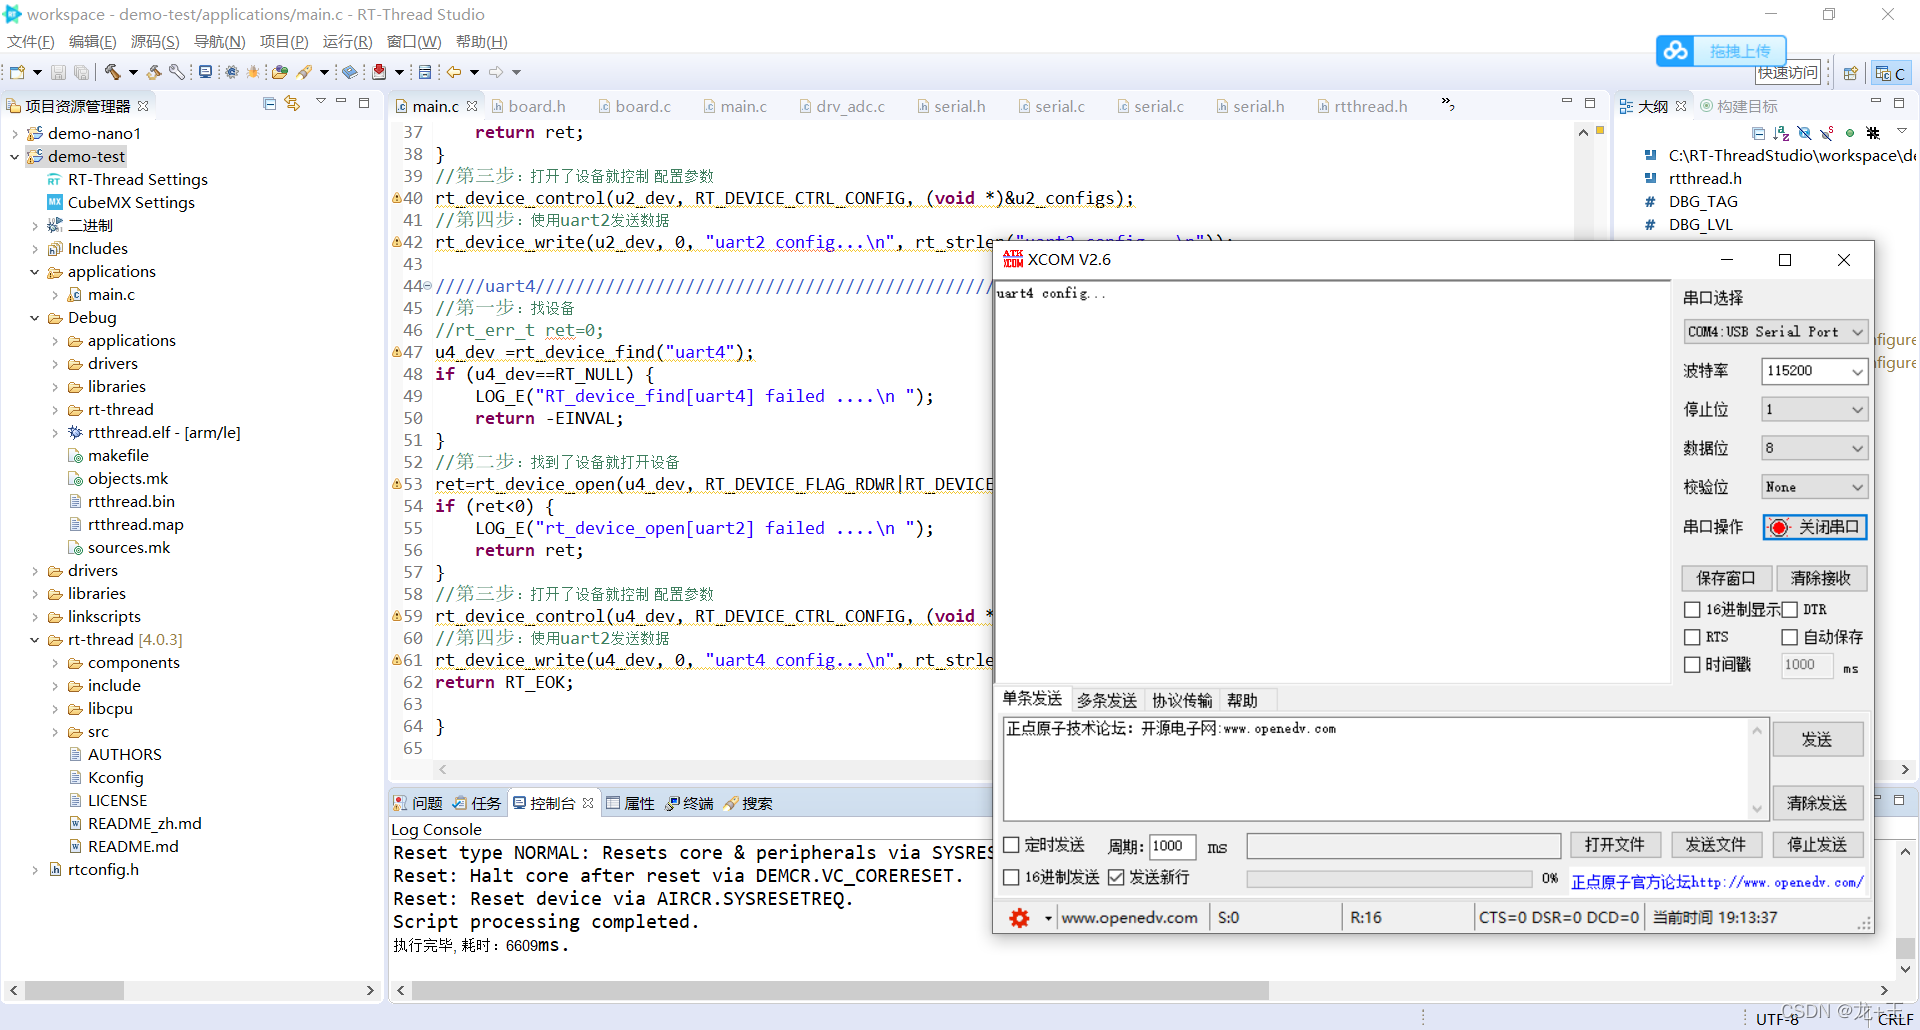
Task: Enable 16进制显示 checkbox in XCOM
Action: click(1692, 609)
